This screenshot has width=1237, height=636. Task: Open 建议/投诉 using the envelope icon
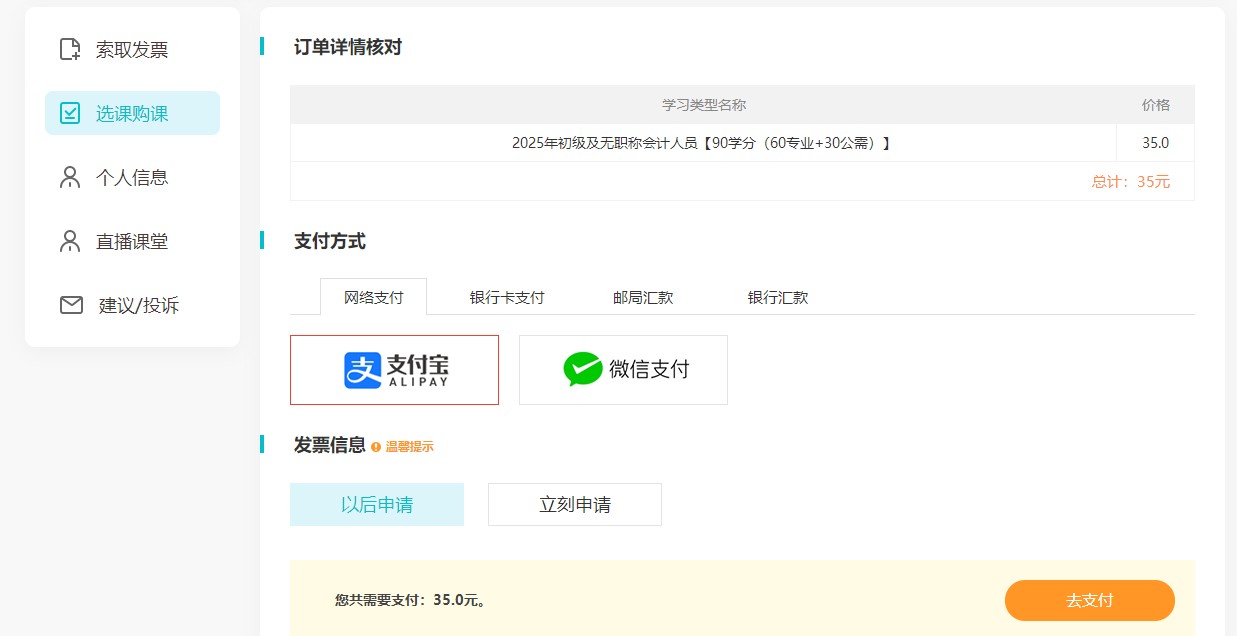click(x=70, y=305)
